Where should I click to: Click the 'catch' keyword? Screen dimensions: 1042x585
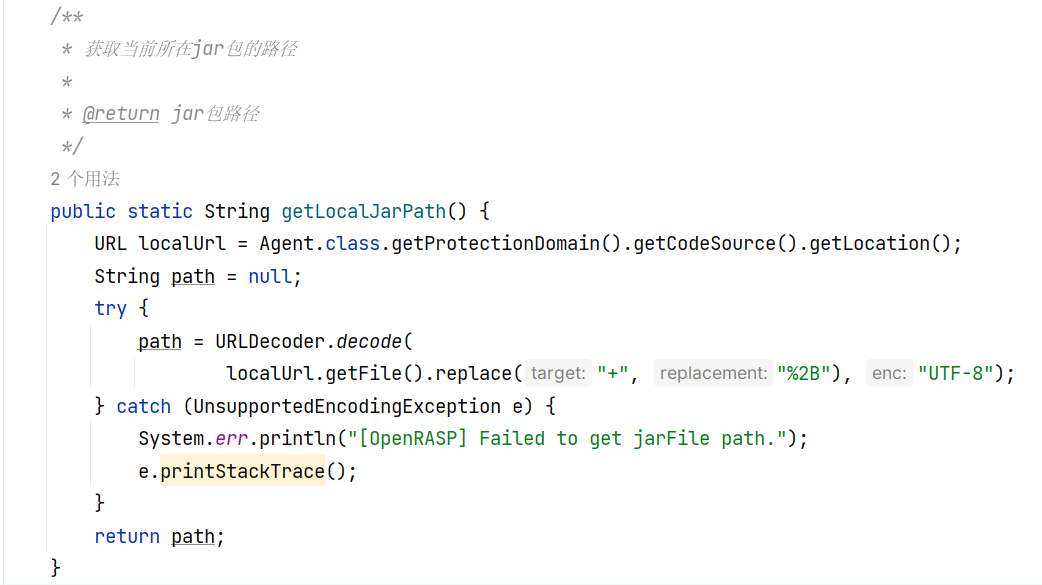click(144, 406)
